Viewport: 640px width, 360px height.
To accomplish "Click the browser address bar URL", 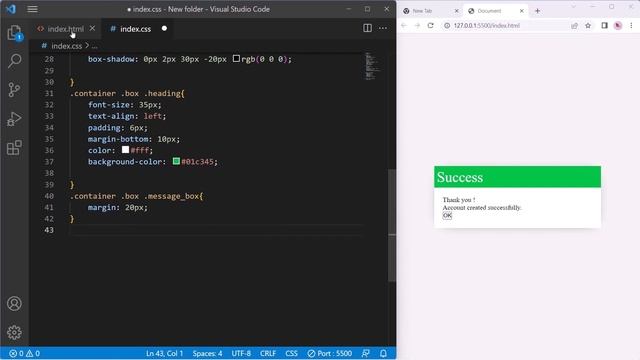I will click(x=487, y=25).
